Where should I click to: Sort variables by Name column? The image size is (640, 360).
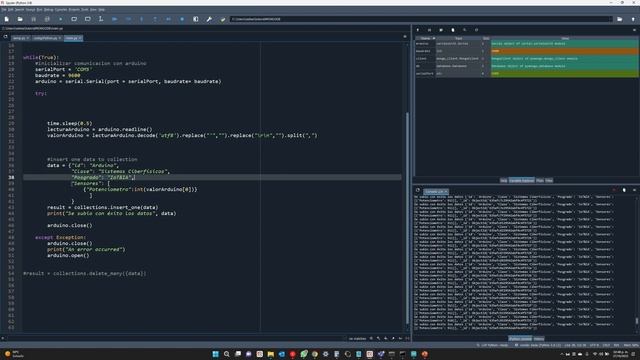(x=426, y=38)
